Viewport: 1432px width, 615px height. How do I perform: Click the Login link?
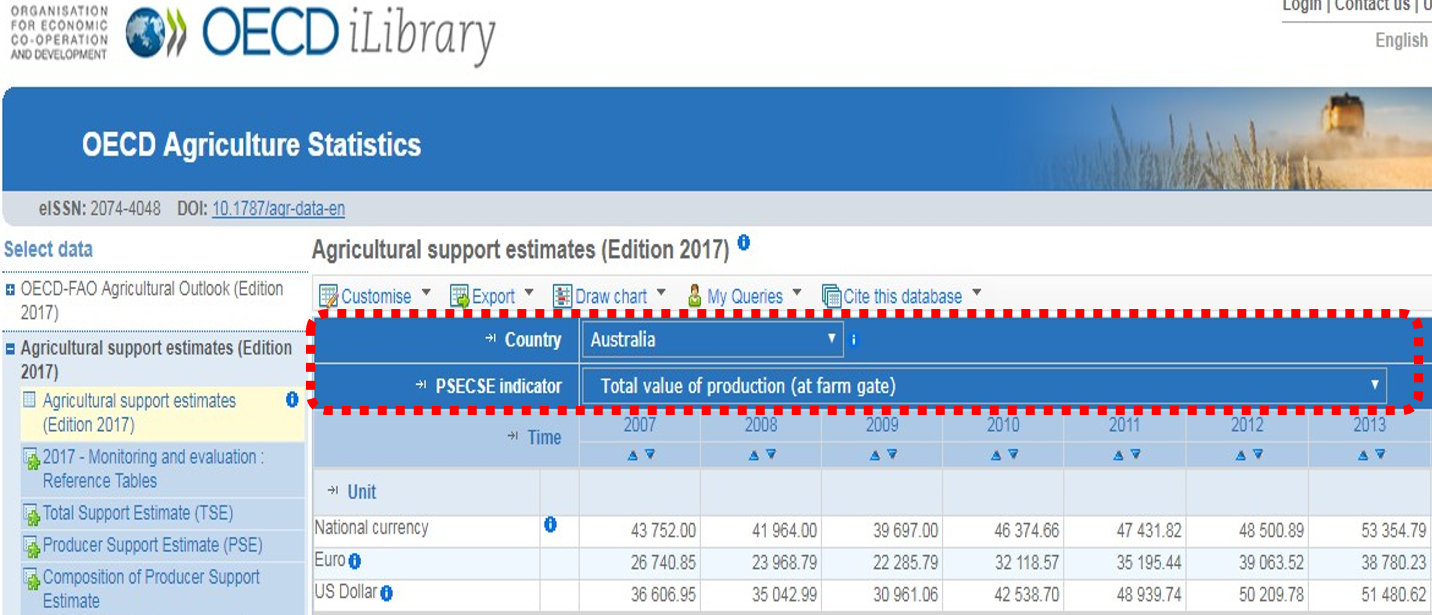[x=1302, y=6]
